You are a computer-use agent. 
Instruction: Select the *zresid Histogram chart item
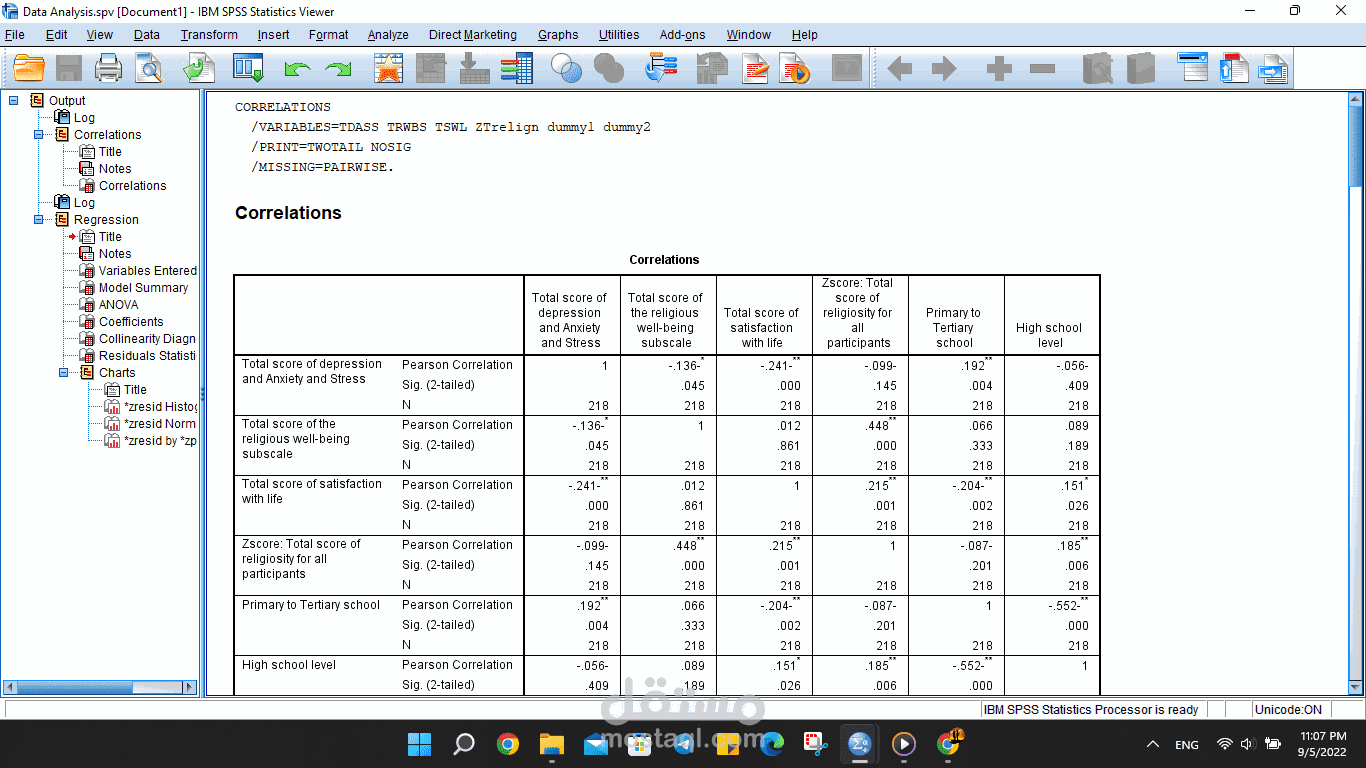coord(160,406)
